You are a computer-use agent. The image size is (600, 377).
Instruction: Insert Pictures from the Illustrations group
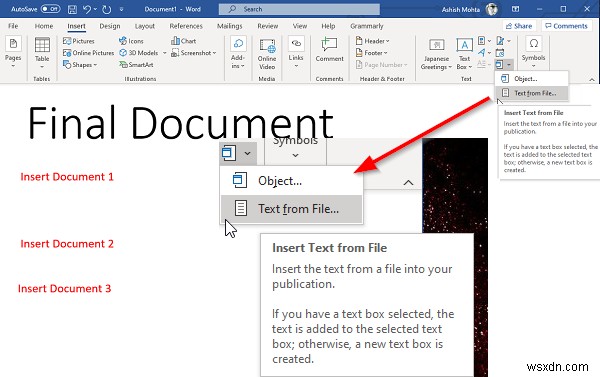point(78,41)
